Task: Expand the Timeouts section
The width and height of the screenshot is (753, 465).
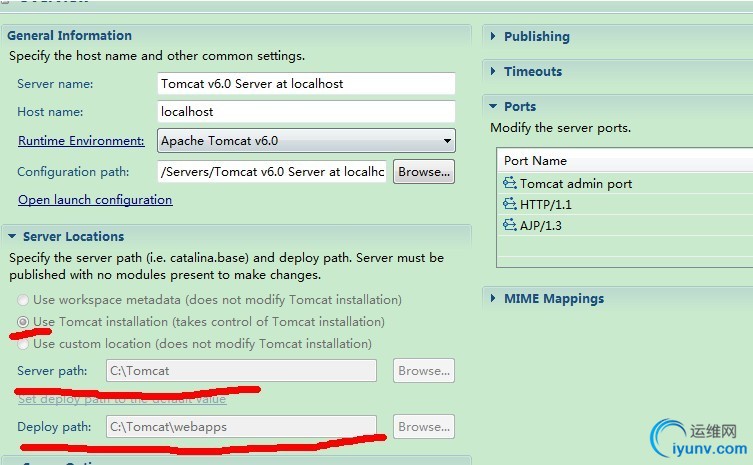Action: [x=493, y=71]
